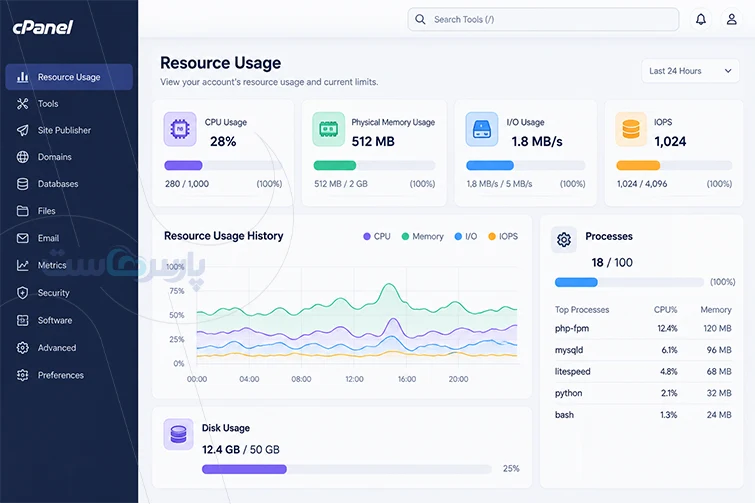Focus the Search Tools input field
The image size is (755, 504).
coord(543,19)
